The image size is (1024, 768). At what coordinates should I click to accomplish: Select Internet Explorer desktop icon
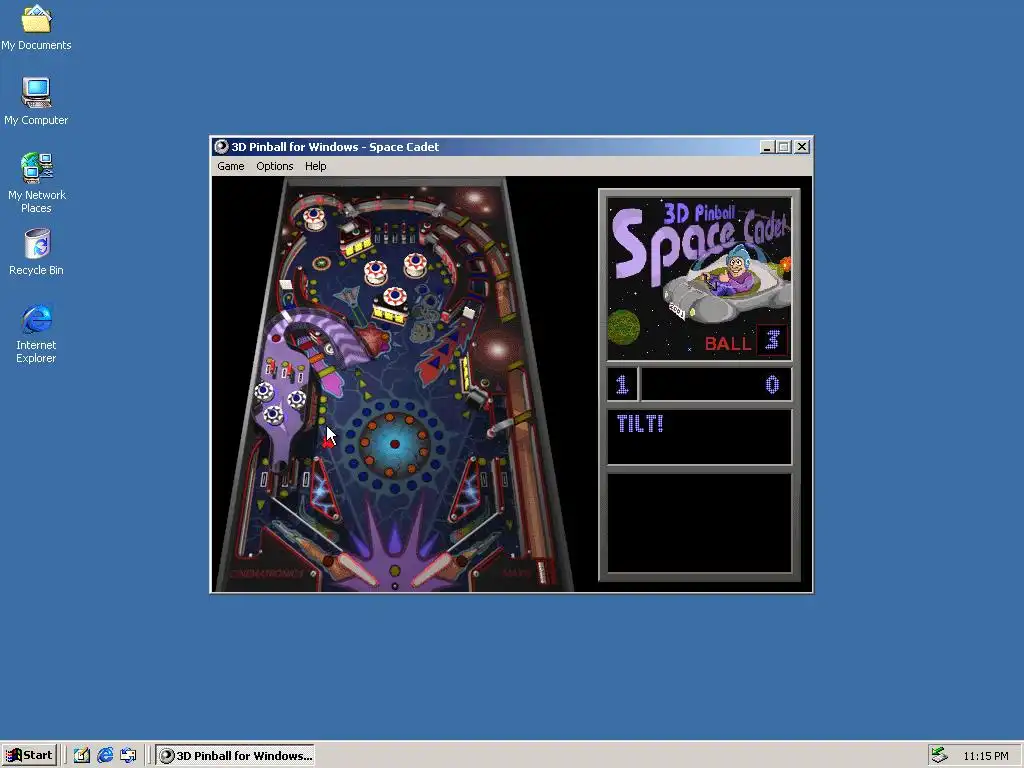(36, 333)
